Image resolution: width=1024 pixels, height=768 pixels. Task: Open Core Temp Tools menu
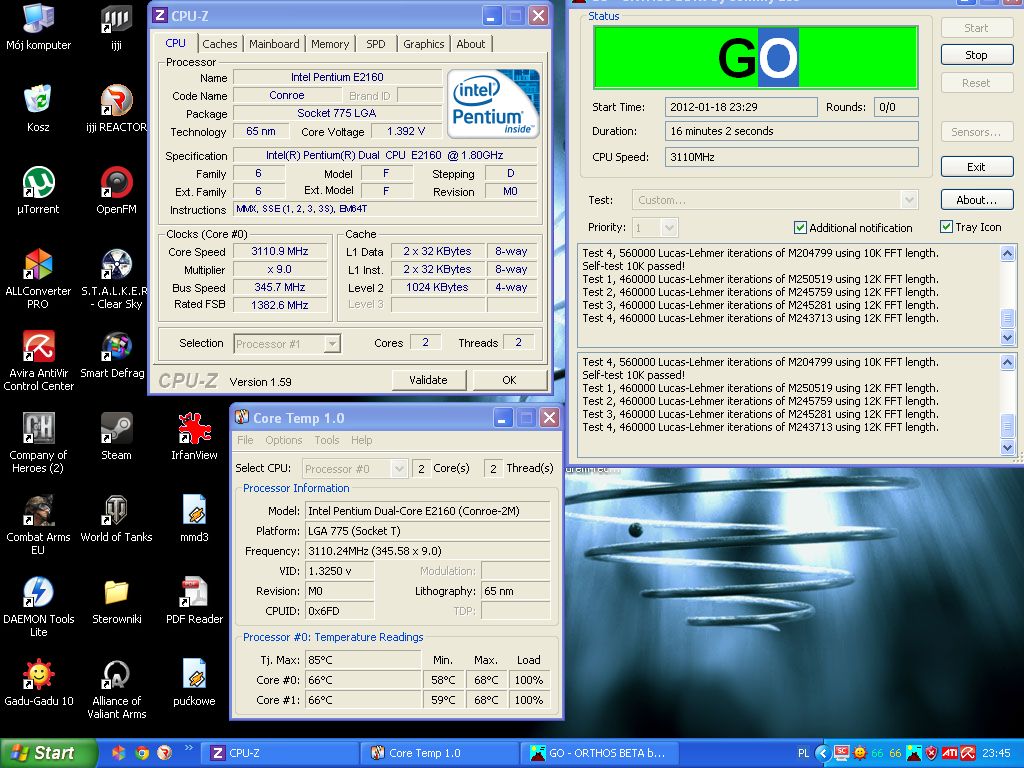point(327,440)
